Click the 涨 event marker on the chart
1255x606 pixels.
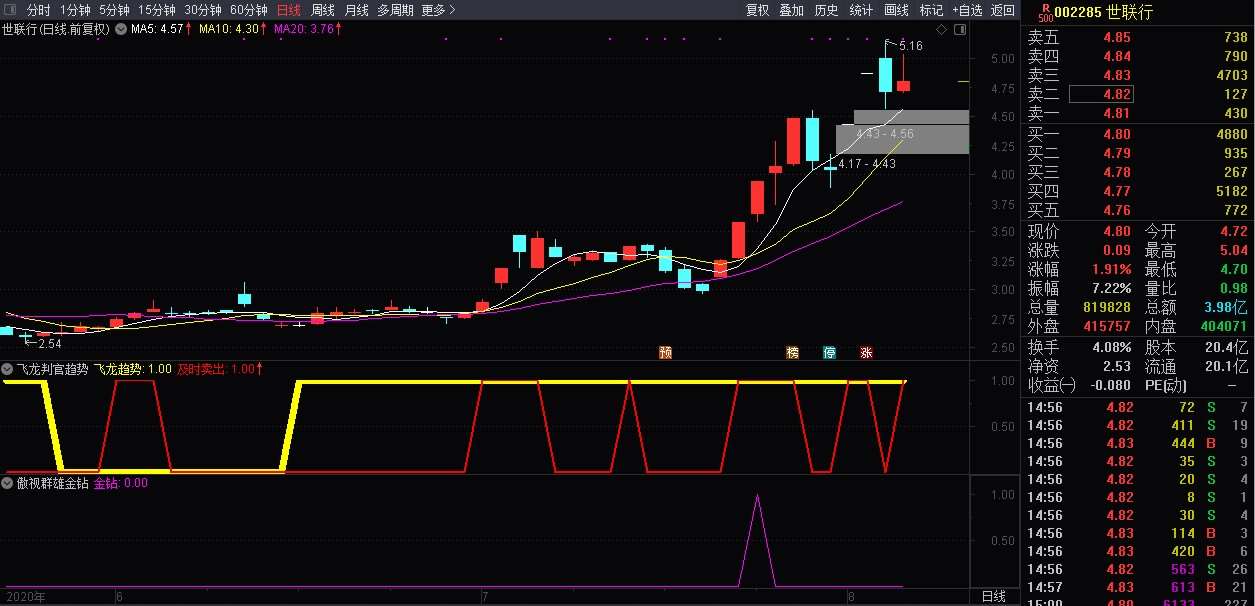866,352
